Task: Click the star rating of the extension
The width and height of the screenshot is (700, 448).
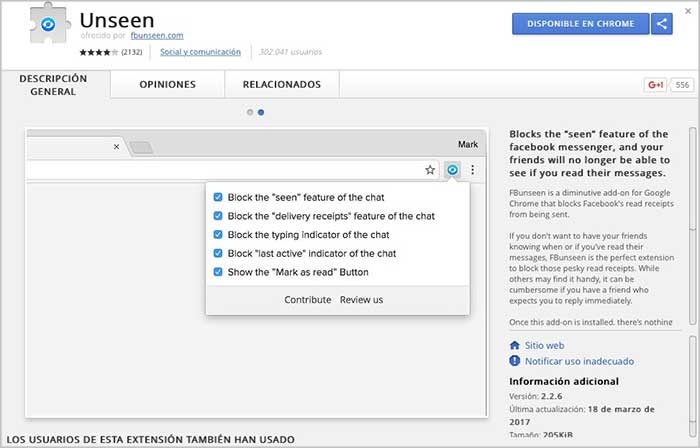Action: point(99,52)
